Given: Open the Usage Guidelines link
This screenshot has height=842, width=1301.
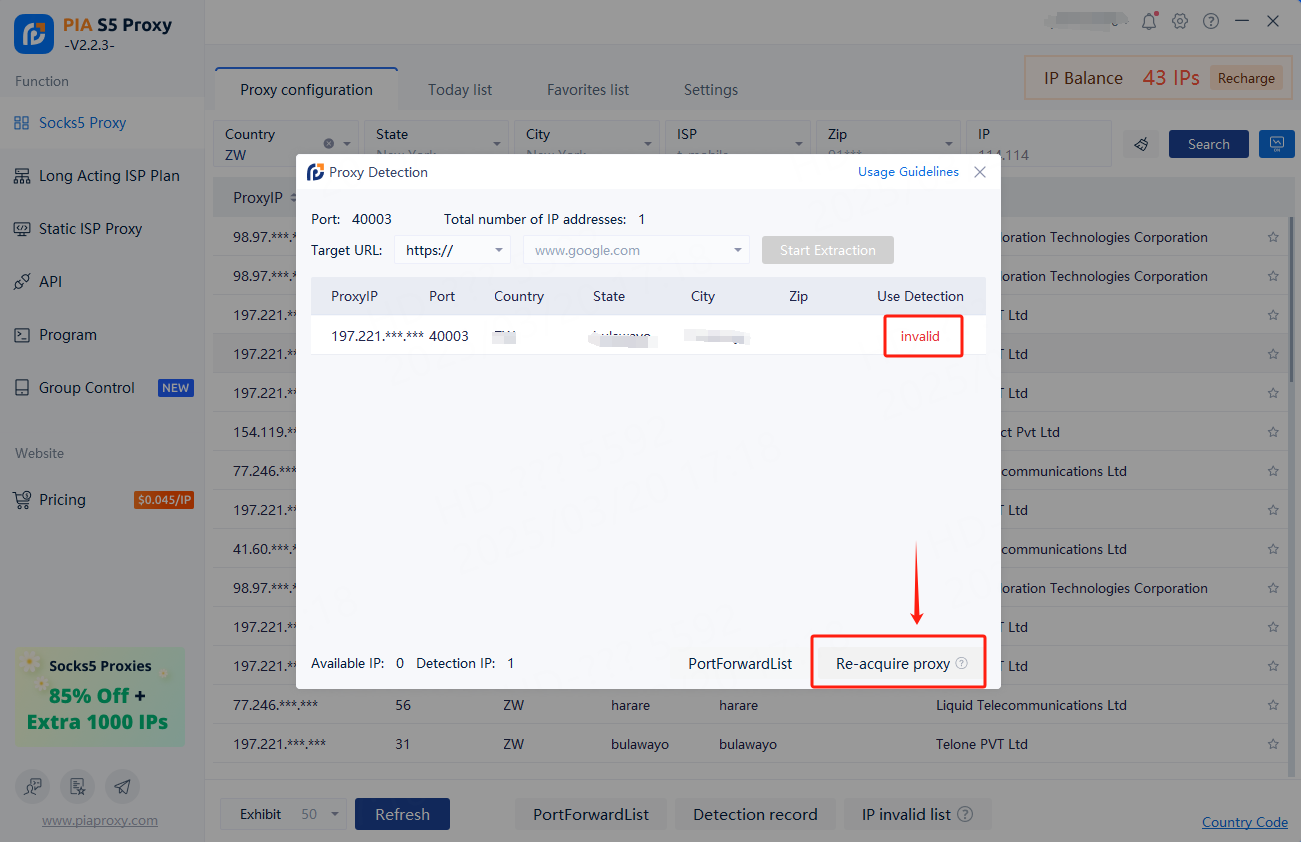Looking at the screenshot, I should 908,172.
